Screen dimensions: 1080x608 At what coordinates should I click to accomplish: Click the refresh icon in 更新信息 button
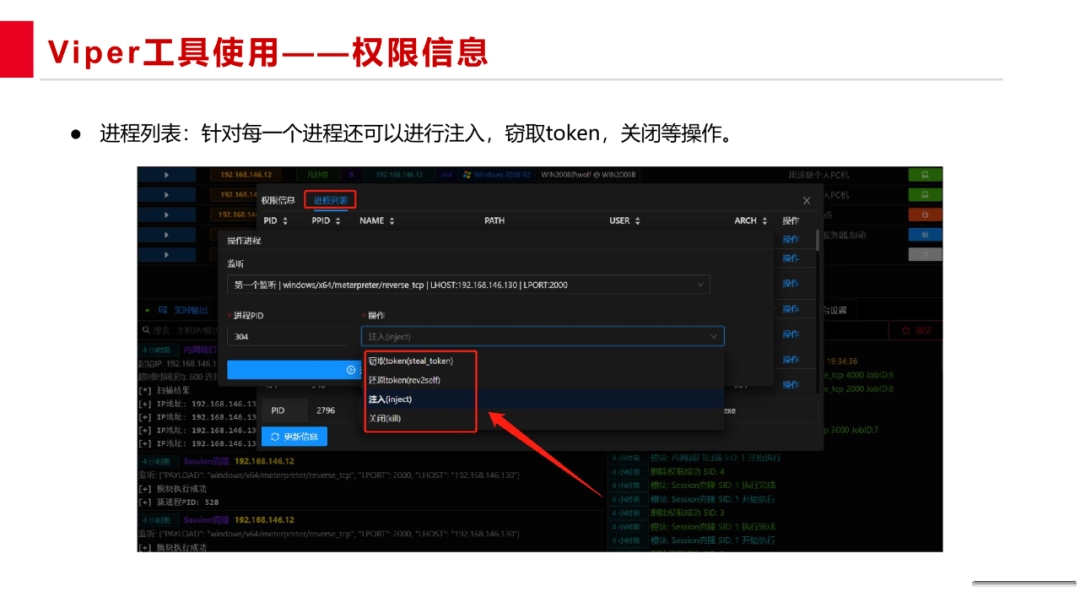click(275, 437)
